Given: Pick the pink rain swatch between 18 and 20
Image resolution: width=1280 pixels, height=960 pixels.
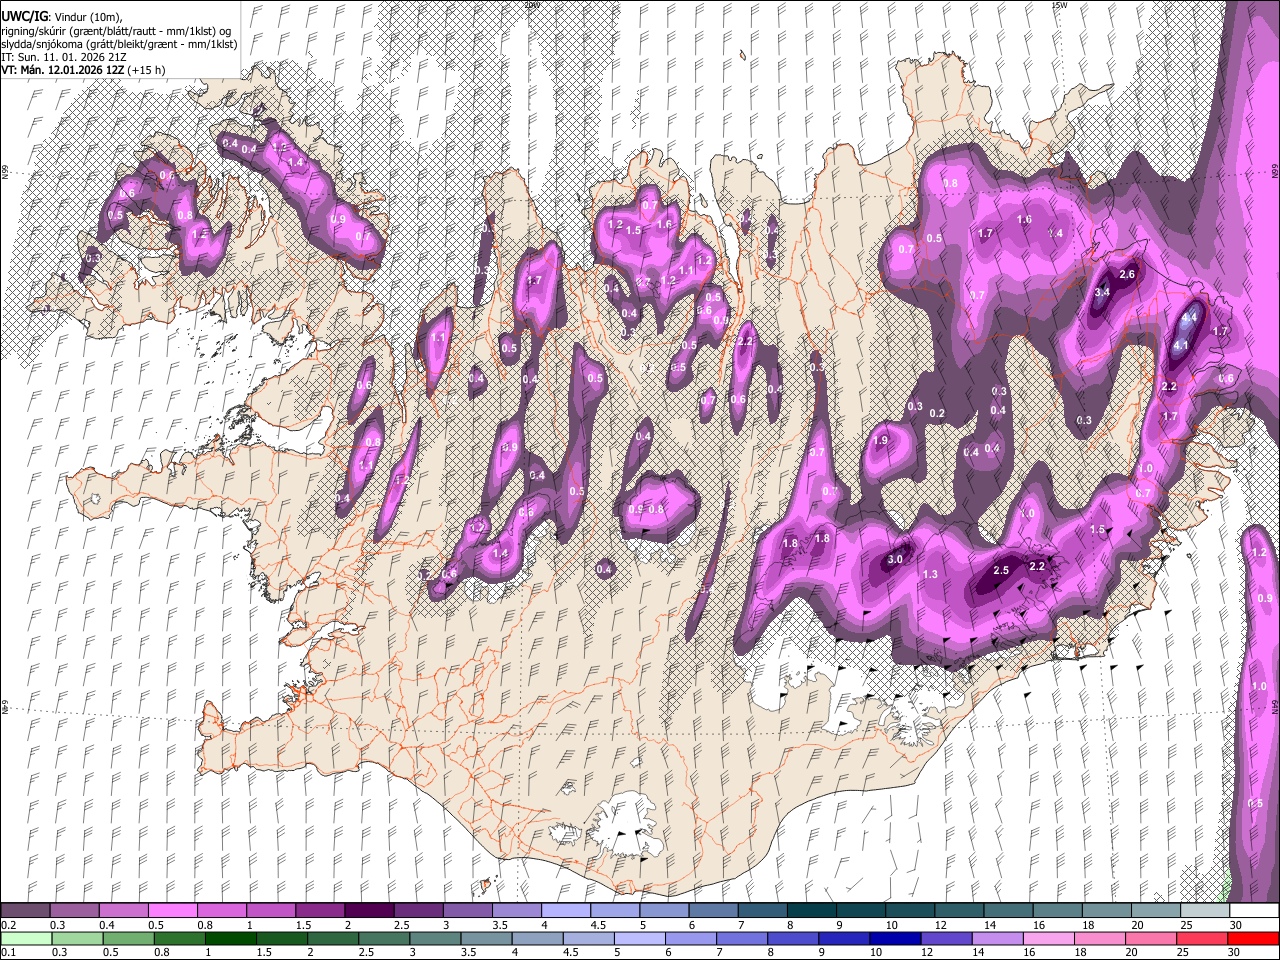Looking at the screenshot, I should pyautogui.click(x=1099, y=938).
